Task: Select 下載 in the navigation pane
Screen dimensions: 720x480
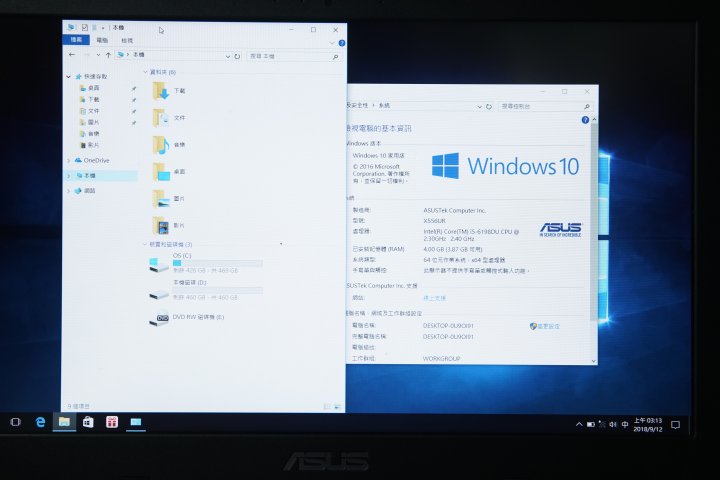Action: click(94, 99)
